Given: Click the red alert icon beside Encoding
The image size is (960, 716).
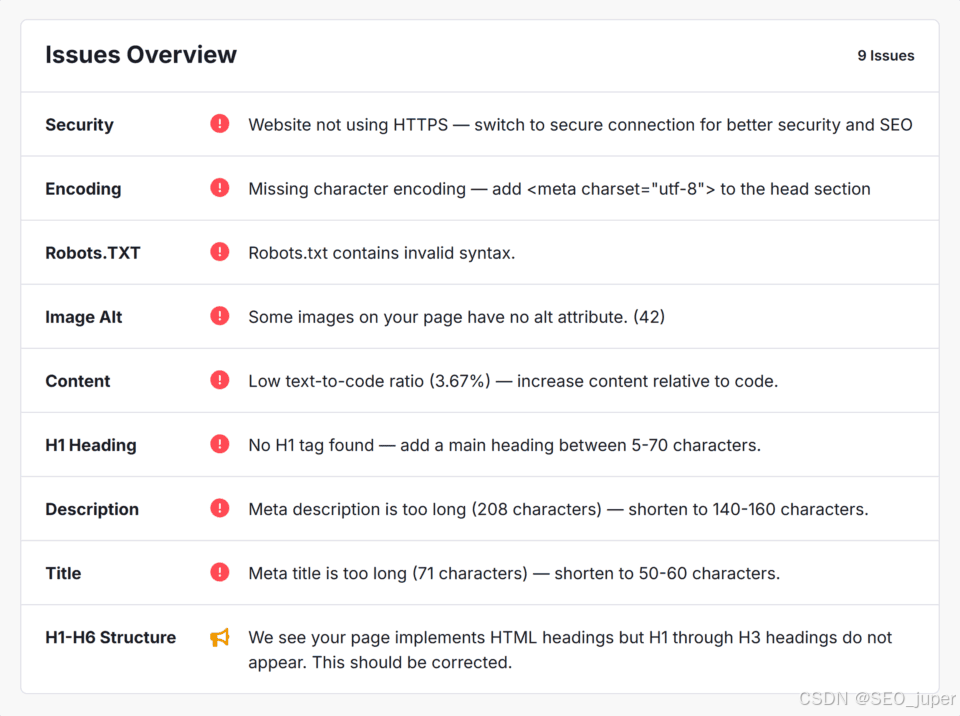Looking at the screenshot, I should click(220, 187).
